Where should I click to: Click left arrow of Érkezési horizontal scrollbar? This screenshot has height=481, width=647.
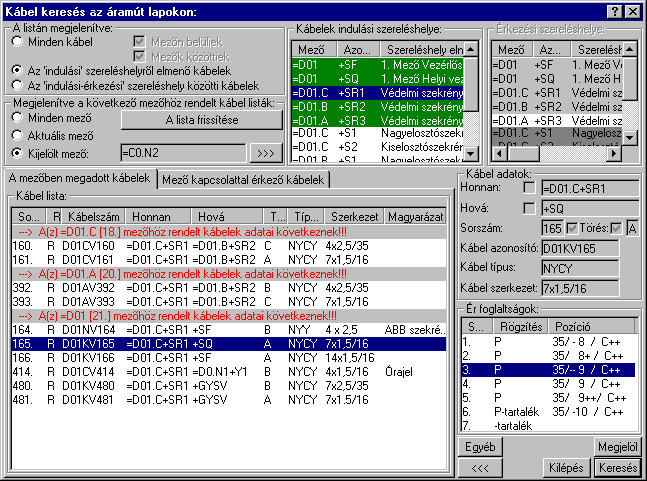pos(499,154)
